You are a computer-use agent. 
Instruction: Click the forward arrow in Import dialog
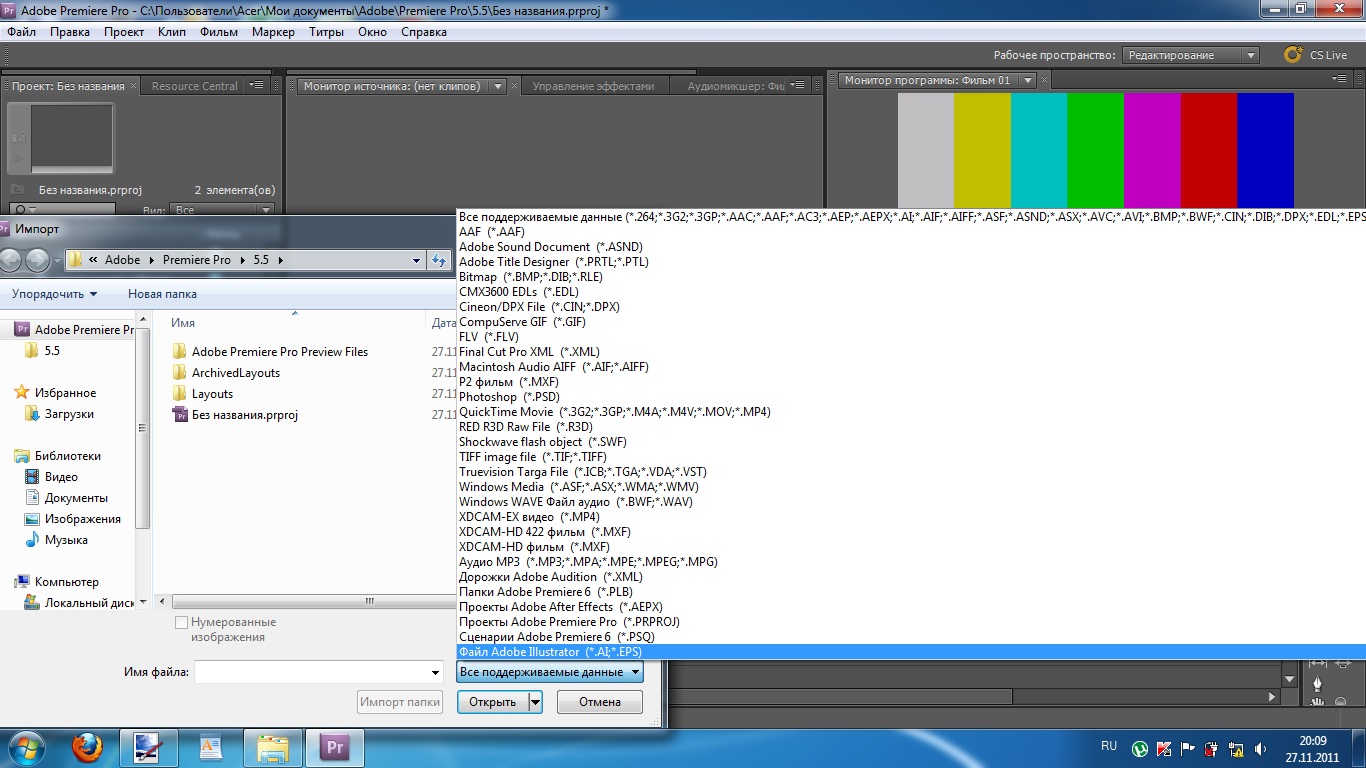click(x=37, y=260)
